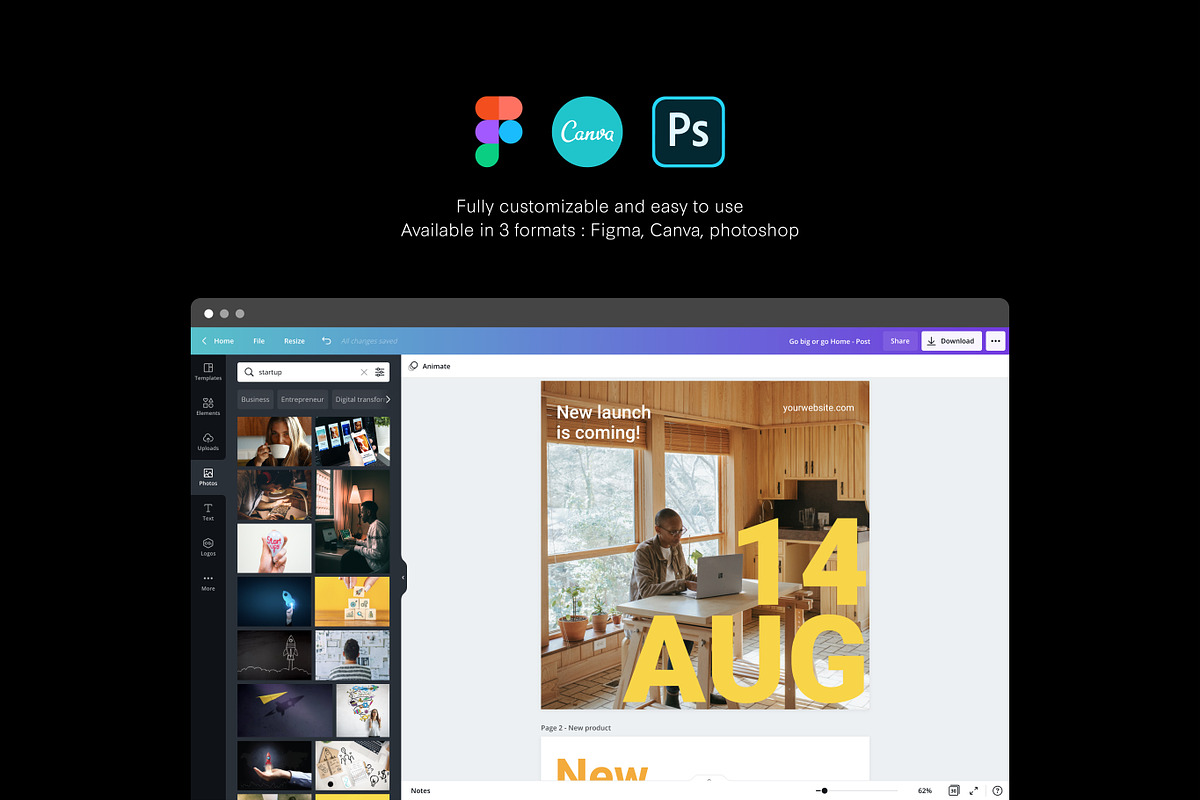
Task: Click the Animate button
Action: 430,366
